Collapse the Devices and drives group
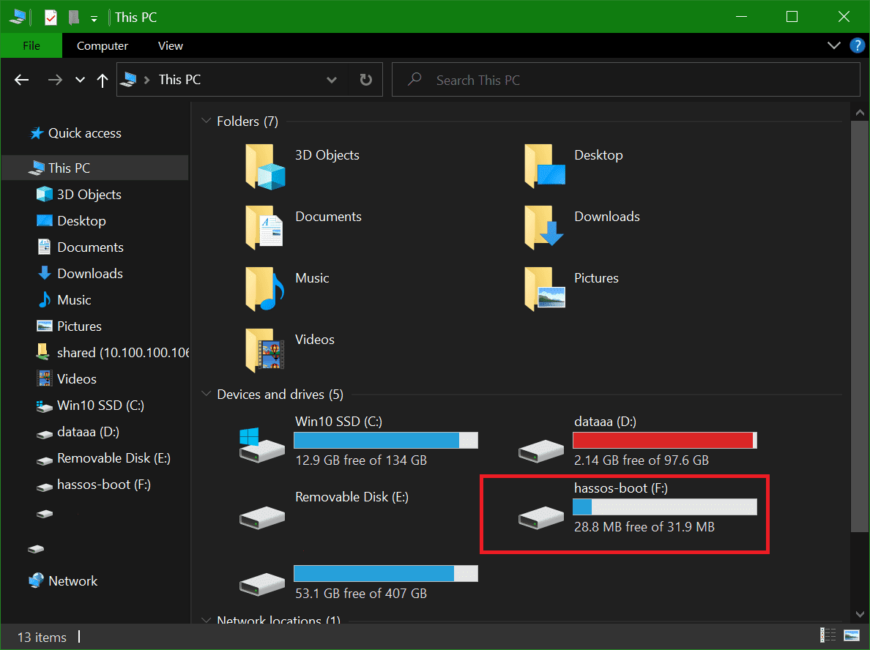This screenshot has height=650, width=870. 206,395
